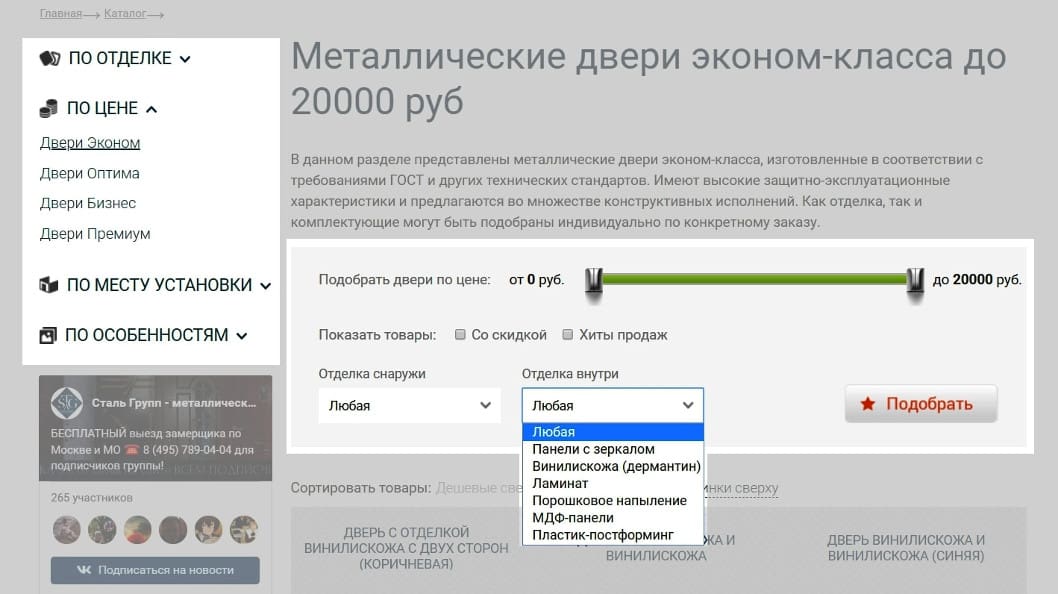
Task: Enable the Хиты продаж checkbox
Action: pyautogui.click(x=567, y=336)
